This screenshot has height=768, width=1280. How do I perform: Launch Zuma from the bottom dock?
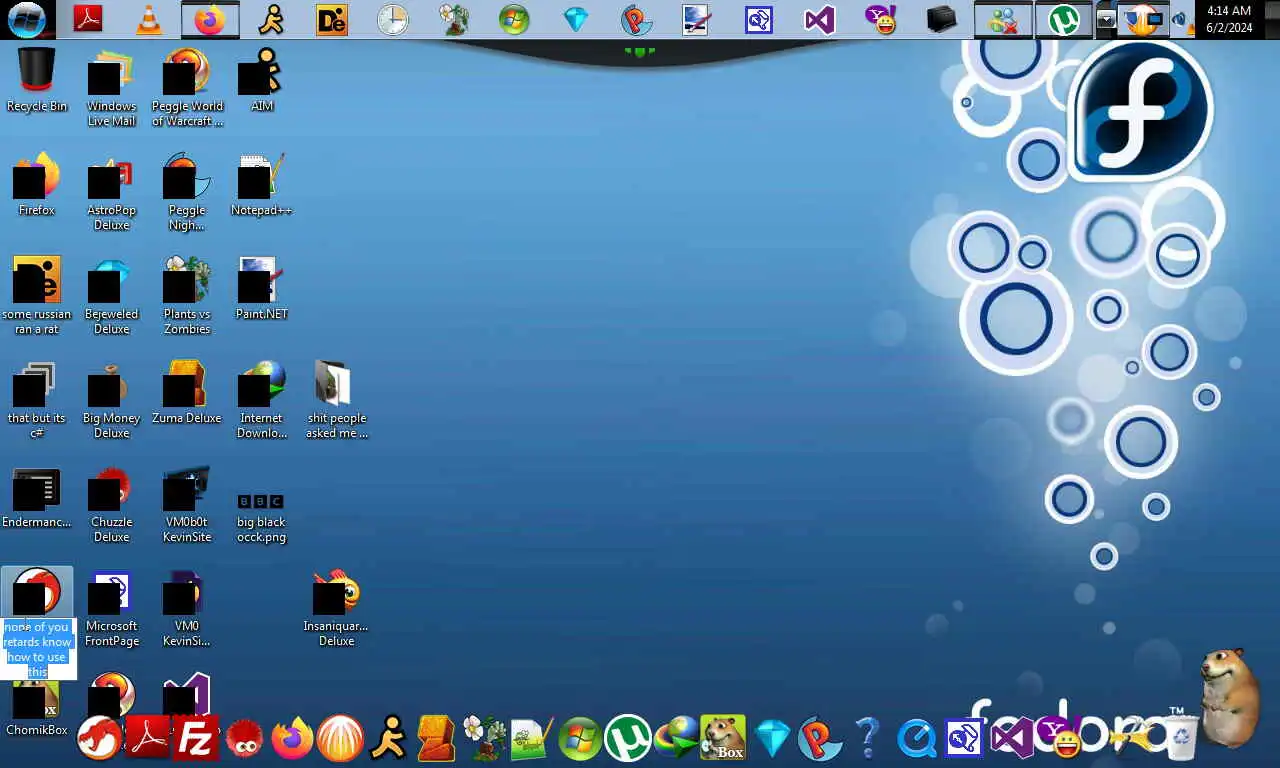(436, 740)
